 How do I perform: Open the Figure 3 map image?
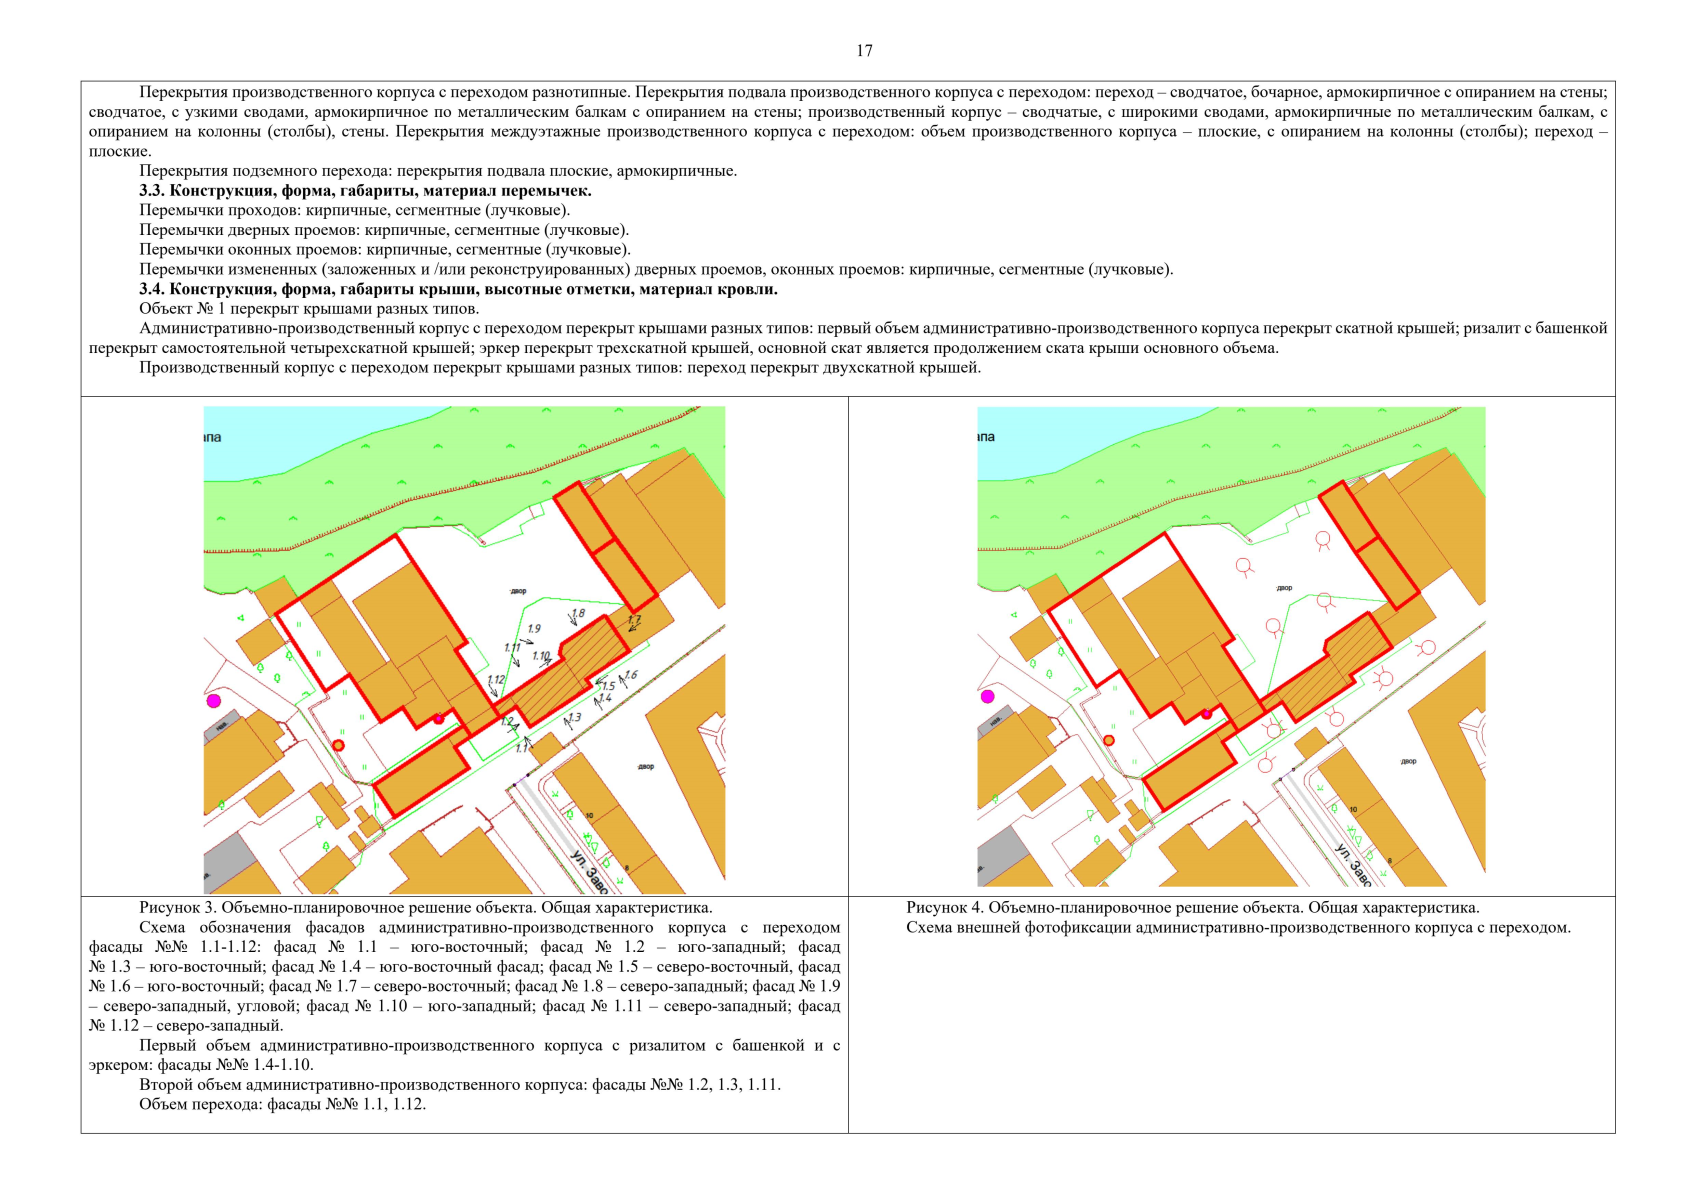point(464,650)
